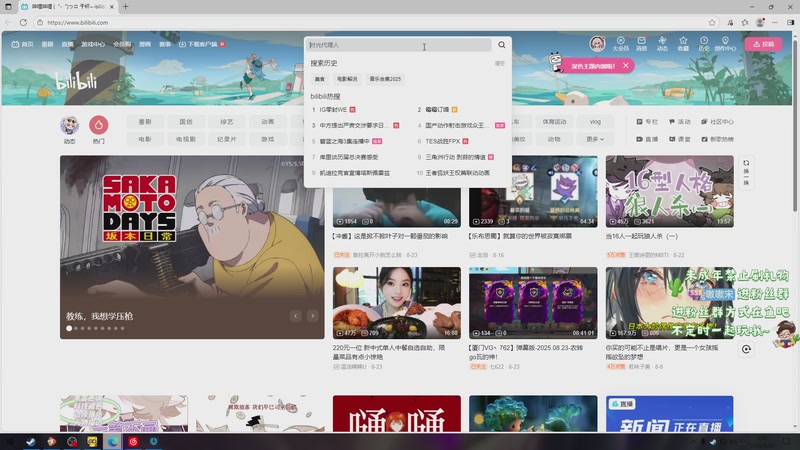This screenshot has height=450, width=800.
Task: Open 创作中心 lightbulb icon
Action: (725, 43)
